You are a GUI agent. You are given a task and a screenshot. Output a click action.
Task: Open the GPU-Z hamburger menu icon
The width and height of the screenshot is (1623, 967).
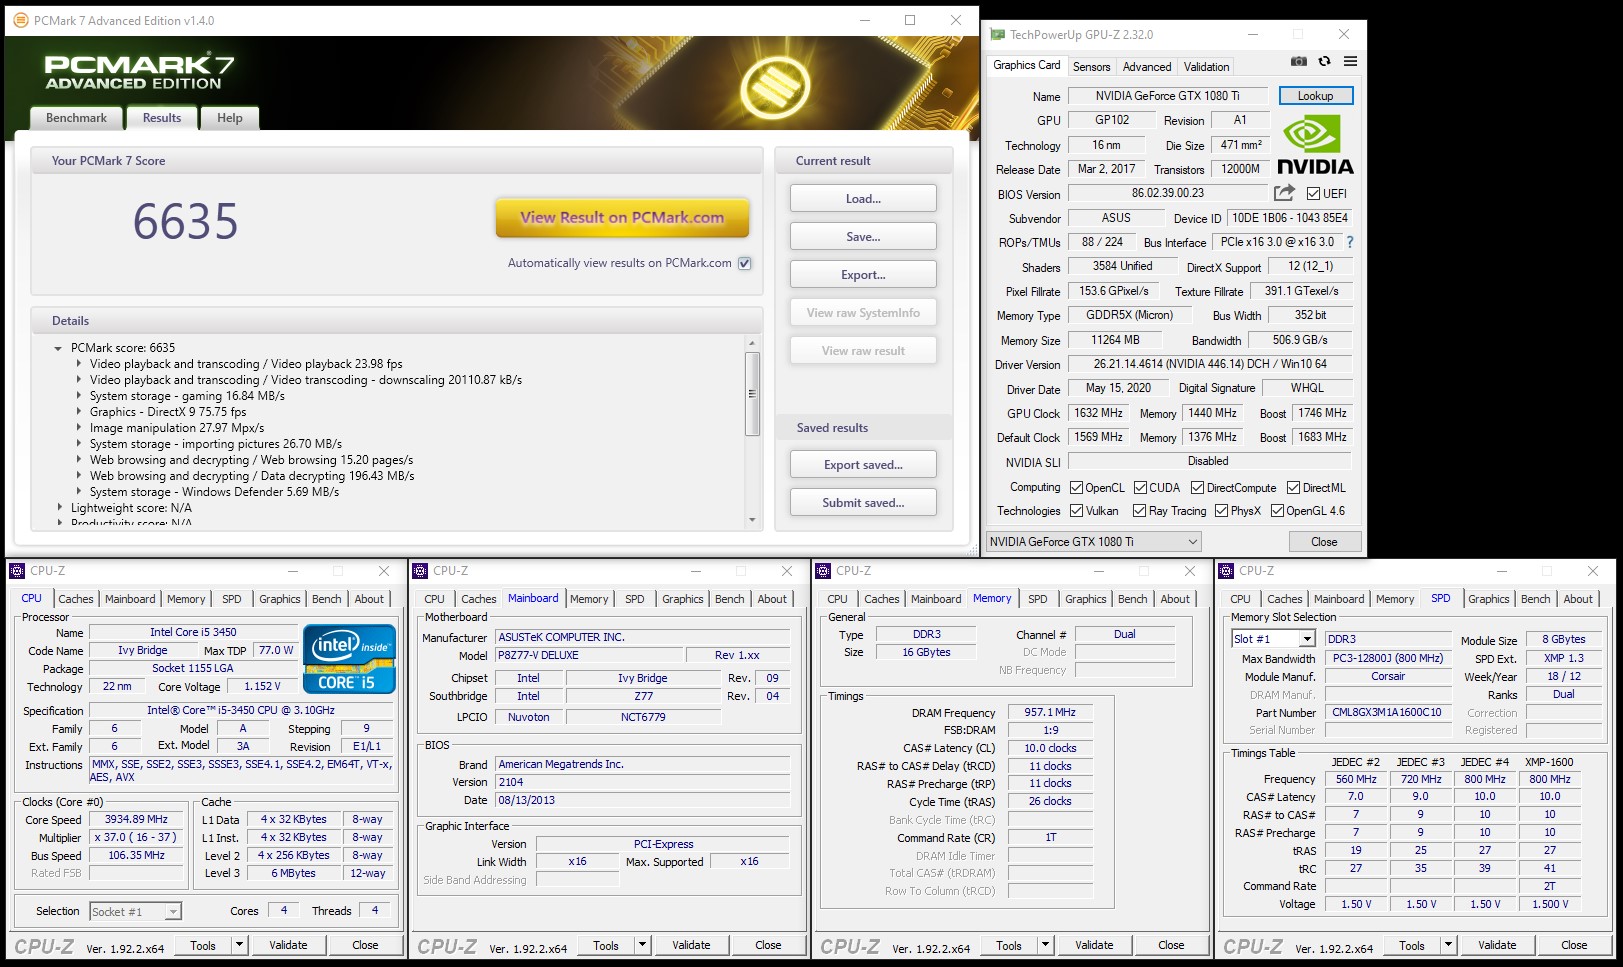[x=1350, y=62]
